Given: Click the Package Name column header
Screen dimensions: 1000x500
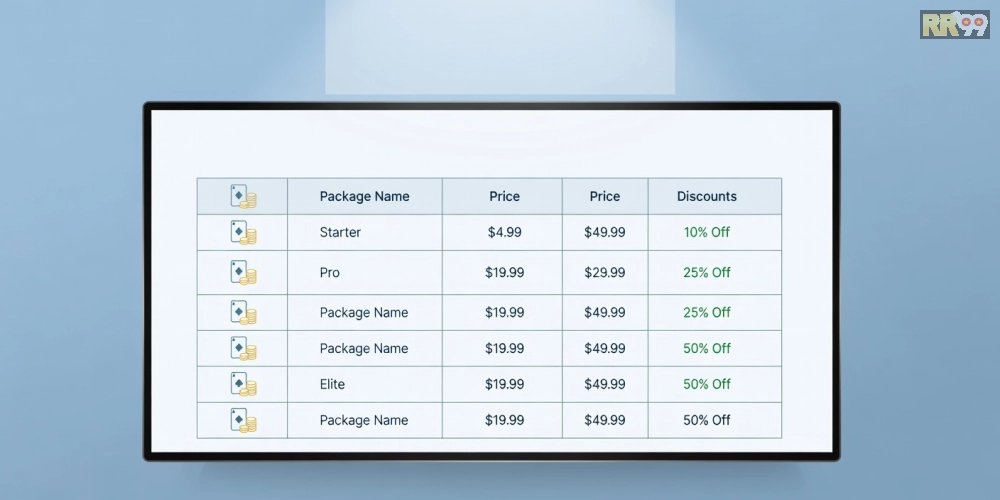Looking at the screenshot, I should [364, 196].
